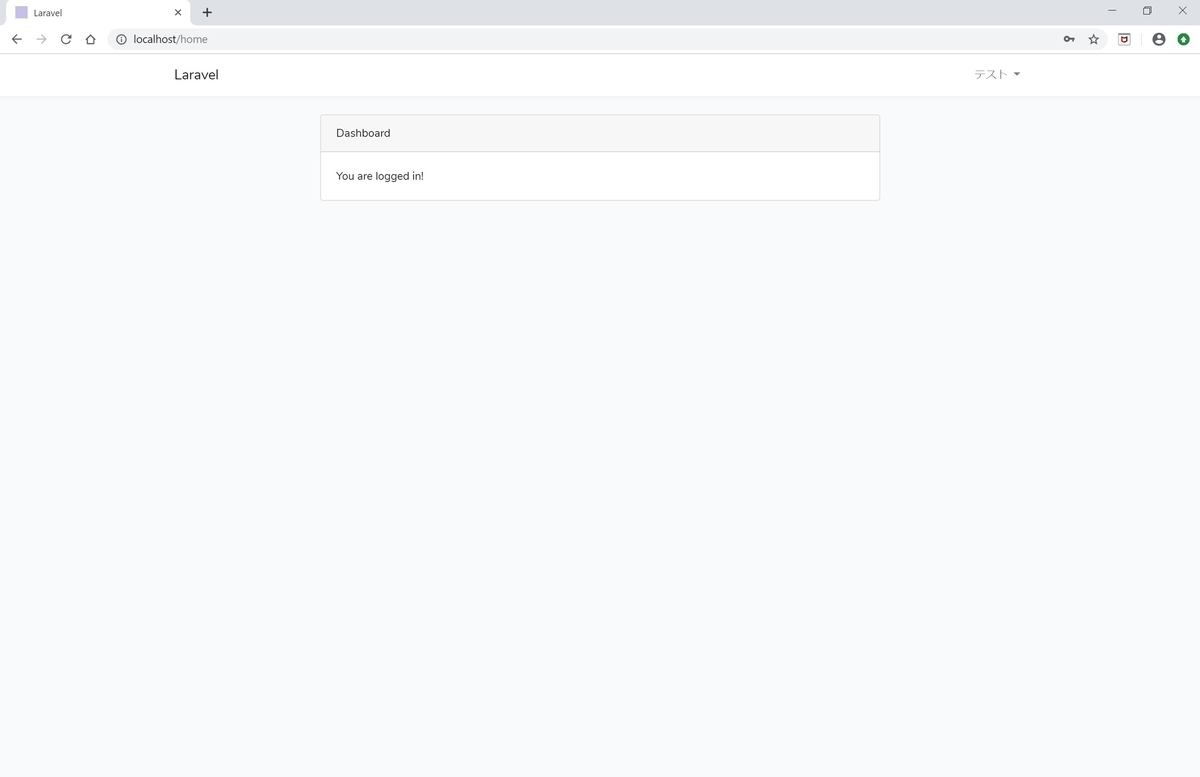Click the Dashboard card header
Screen dimensions: 1200x777
pyautogui.click(x=363, y=132)
